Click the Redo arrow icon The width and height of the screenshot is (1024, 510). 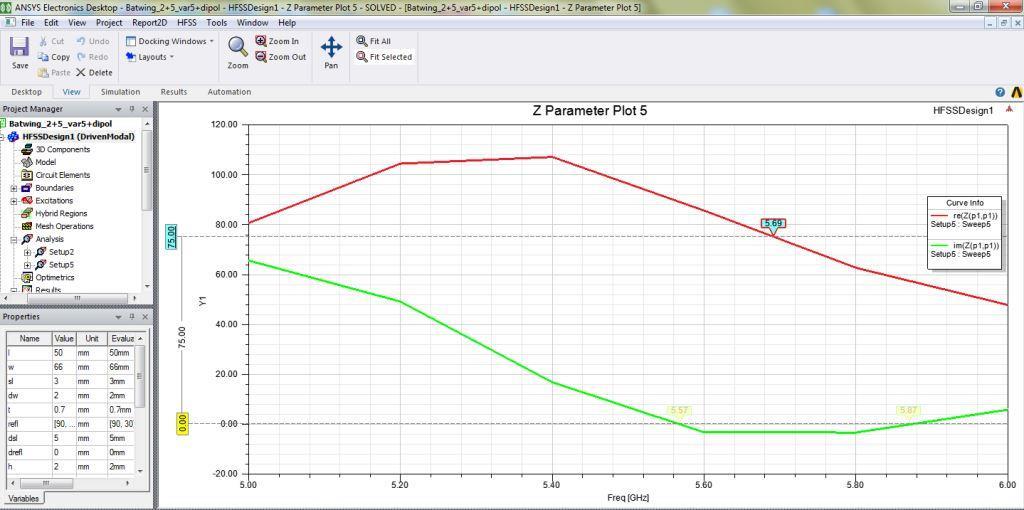81,57
